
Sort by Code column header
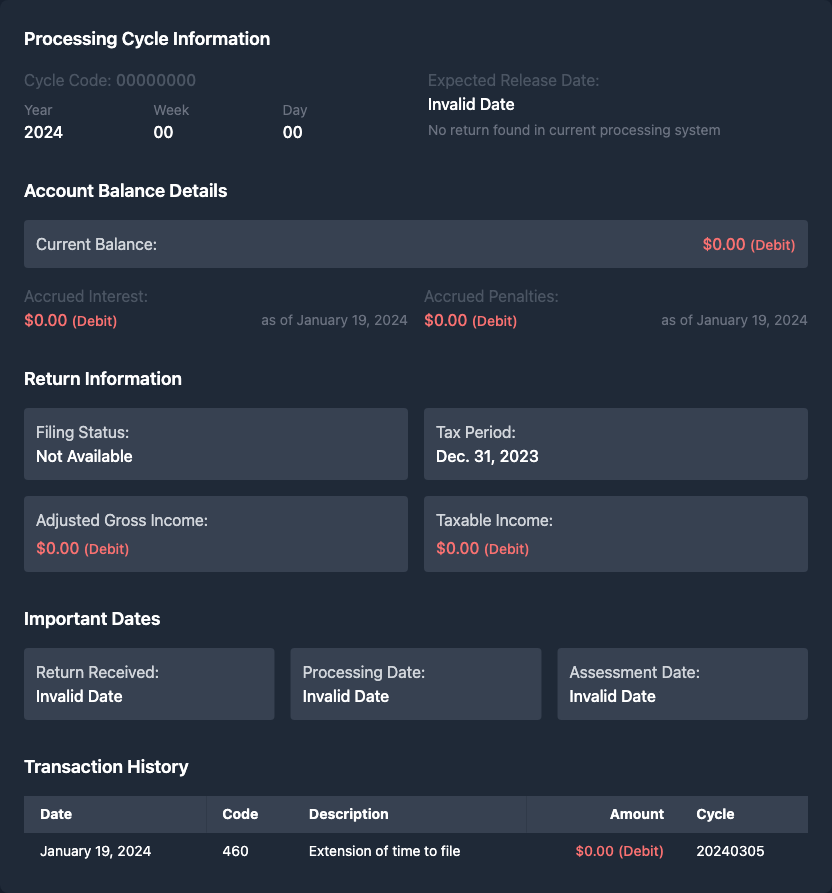click(x=240, y=814)
